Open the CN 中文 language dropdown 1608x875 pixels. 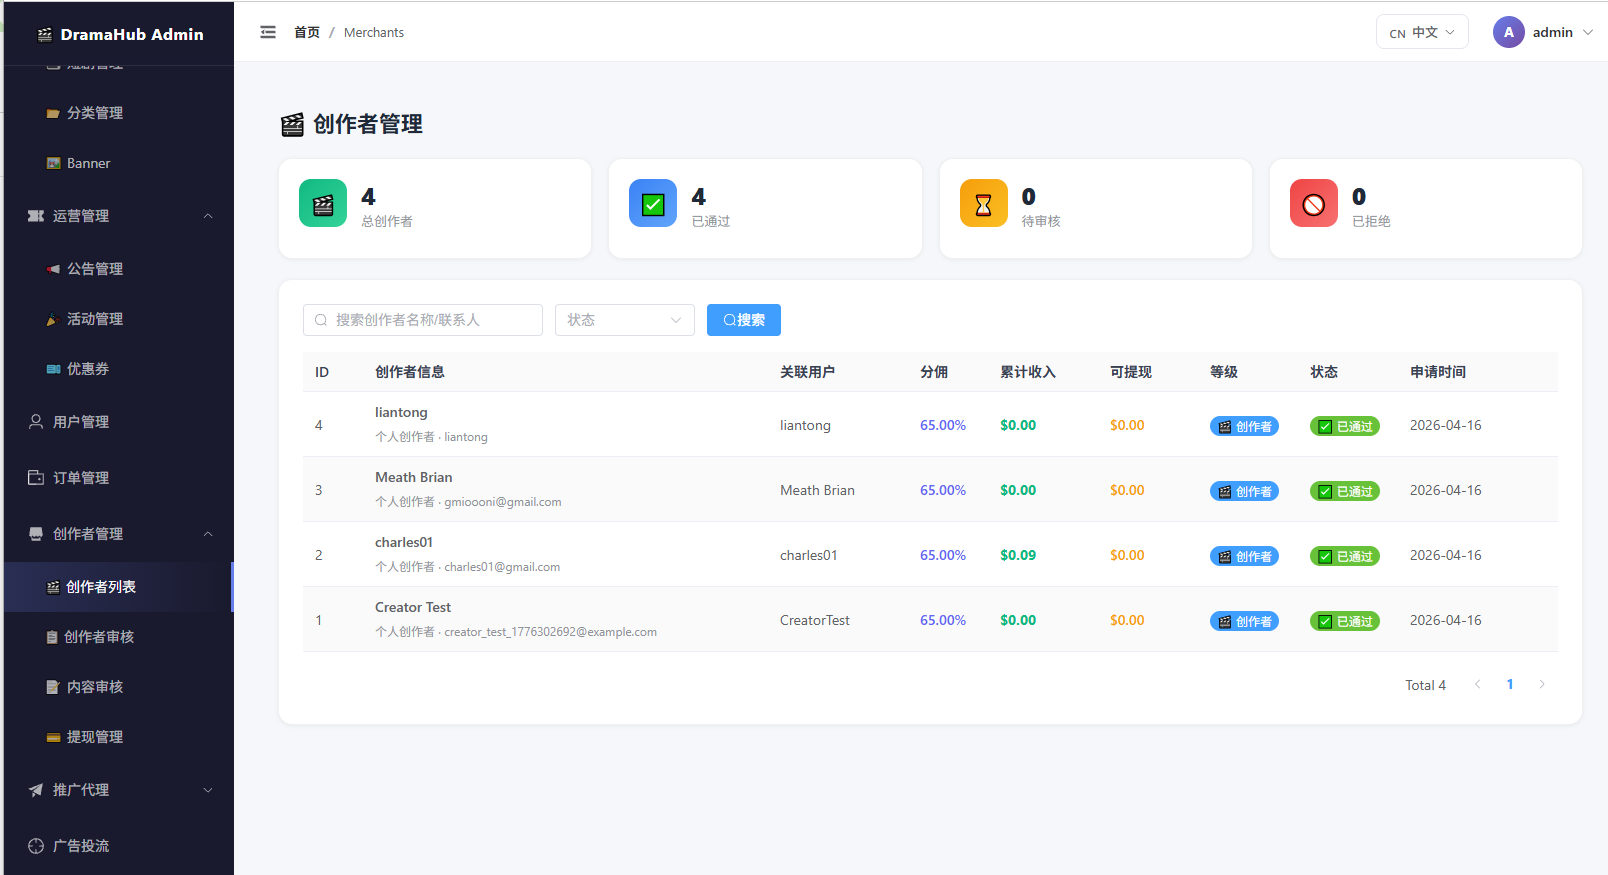tap(1422, 32)
